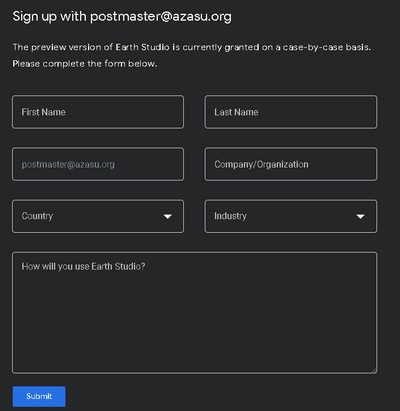Click the 'First Name' placeholder text
The image size is (400, 411).
coord(44,112)
